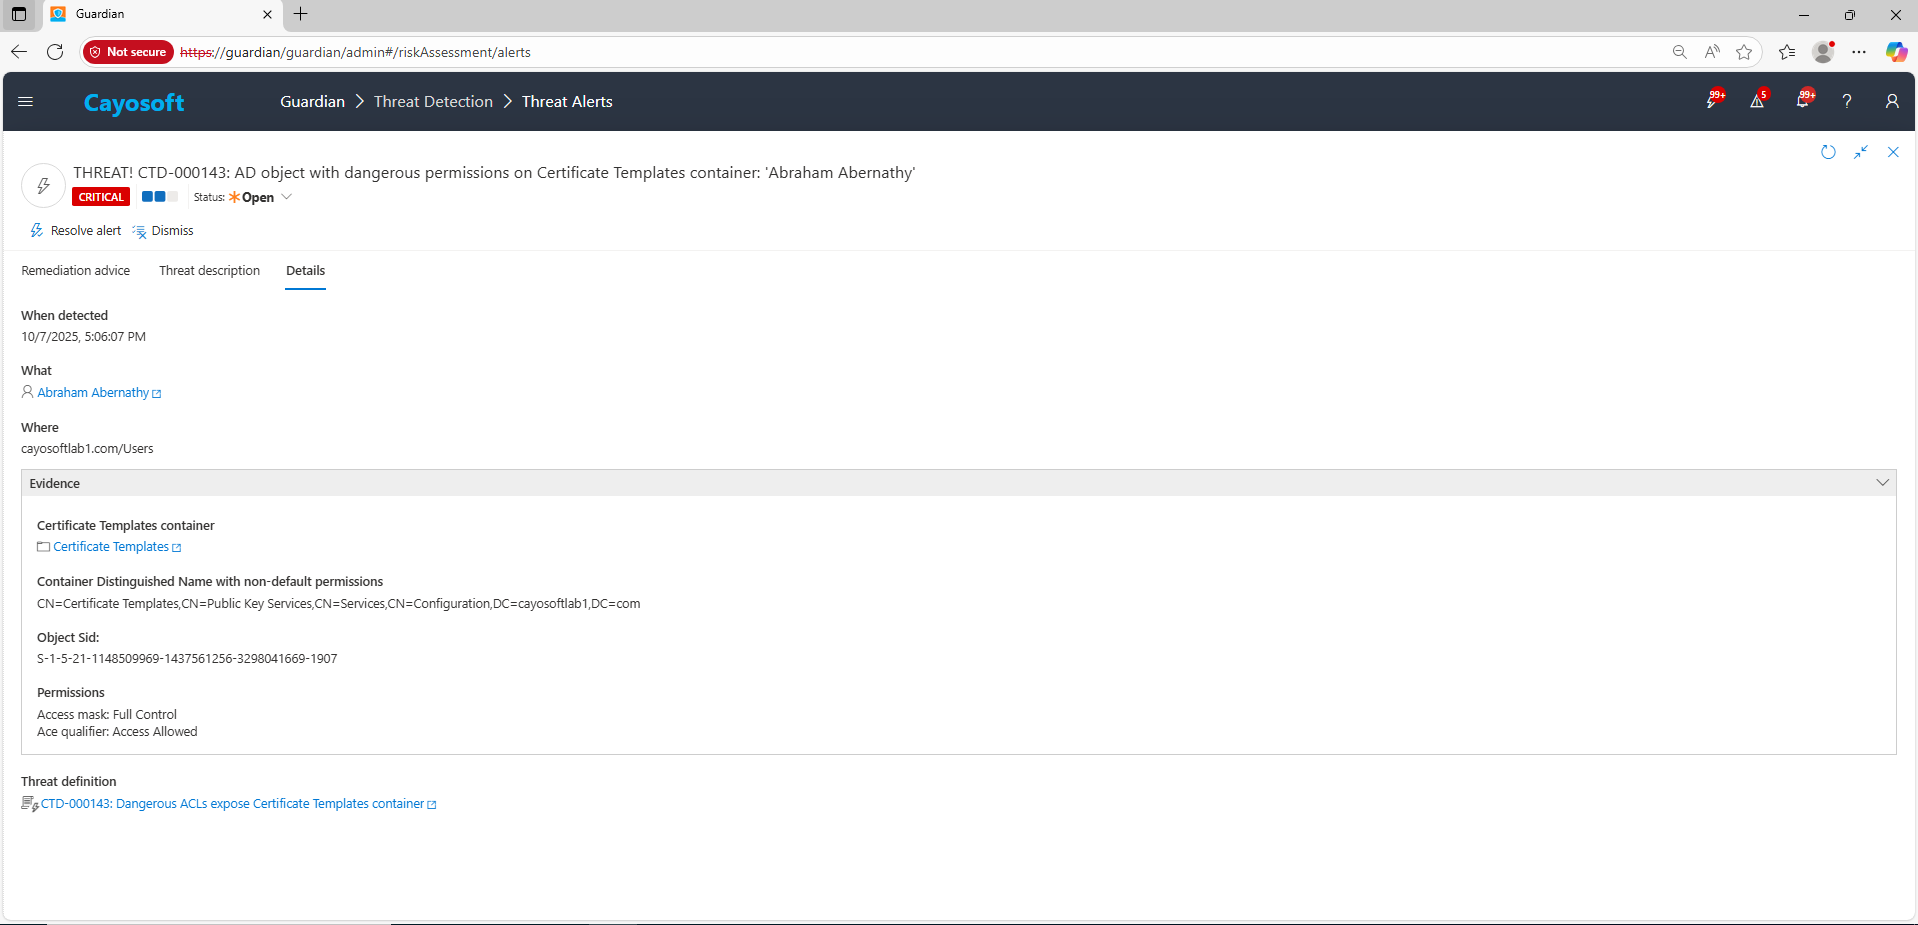1918x925 pixels.
Task: Open the notifications bell icon
Action: click(x=1802, y=101)
